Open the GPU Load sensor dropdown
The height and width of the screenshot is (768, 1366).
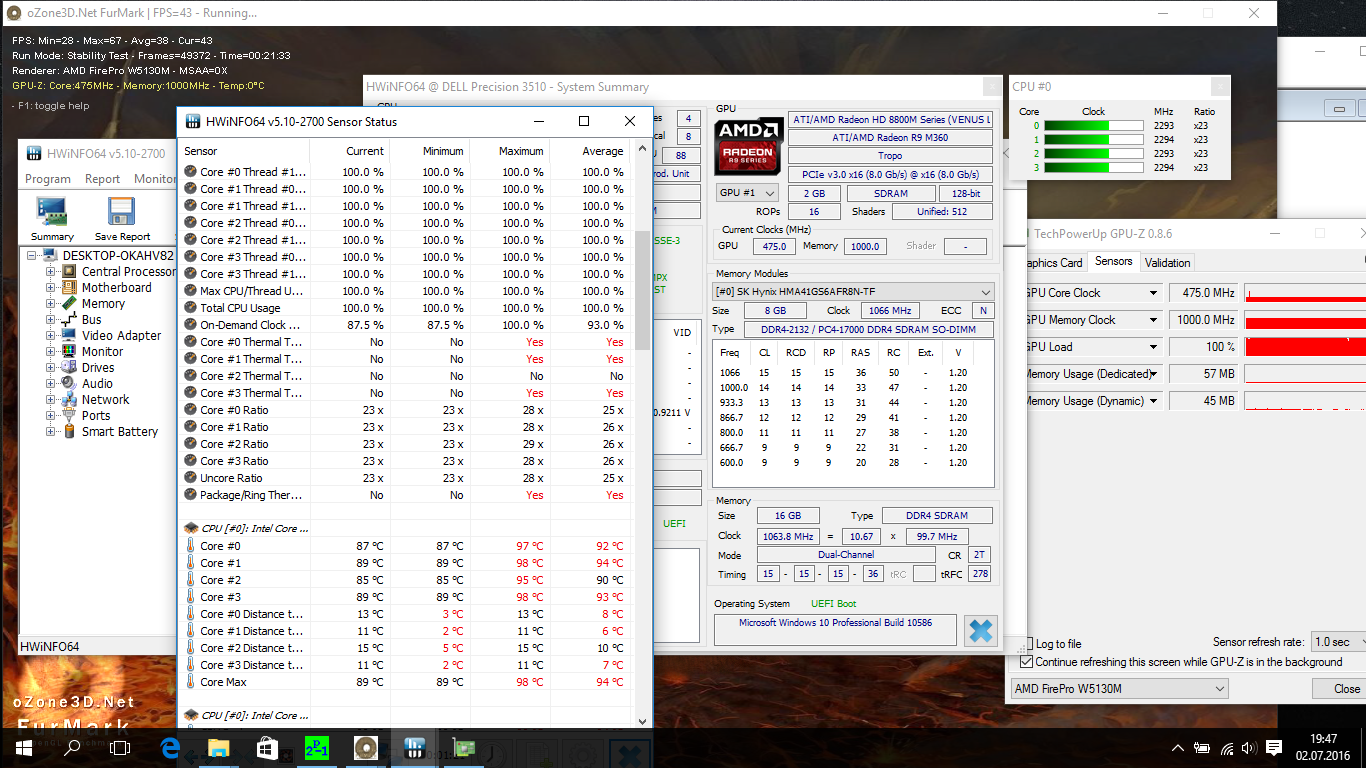(x=1153, y=347)
